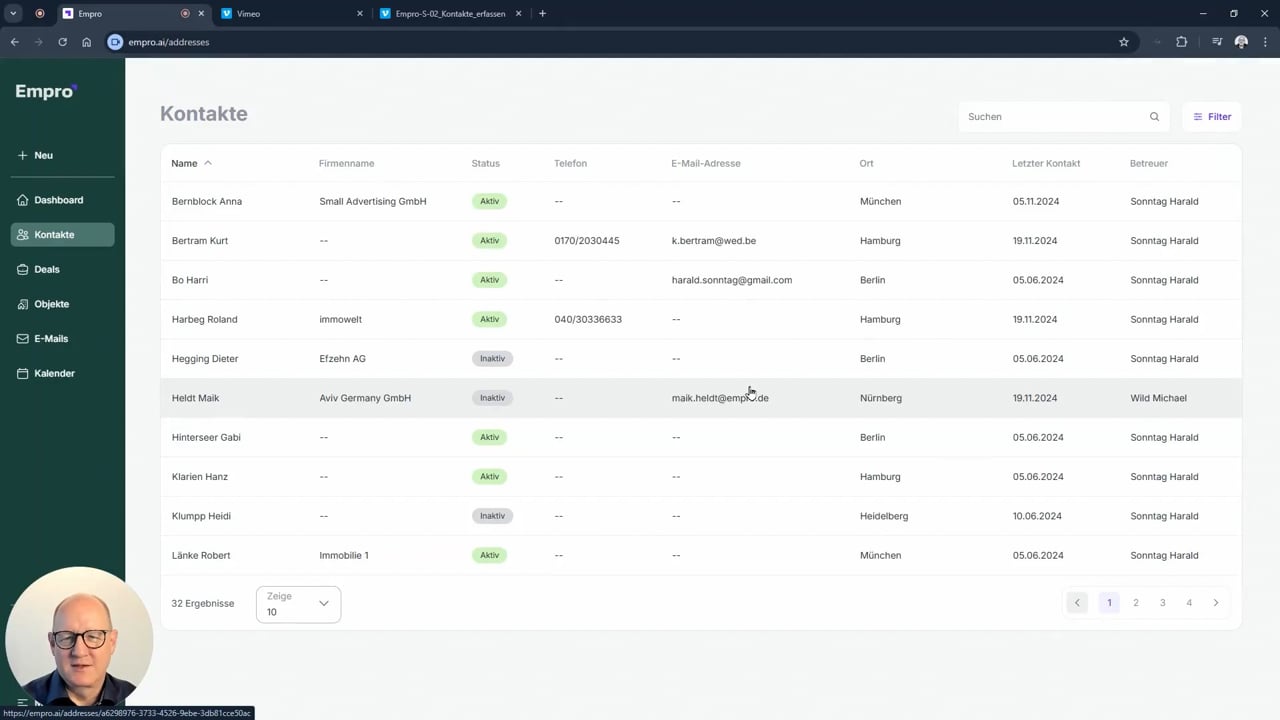
Task: Click the plus icon next to Neu
Action: coord(22,156)
